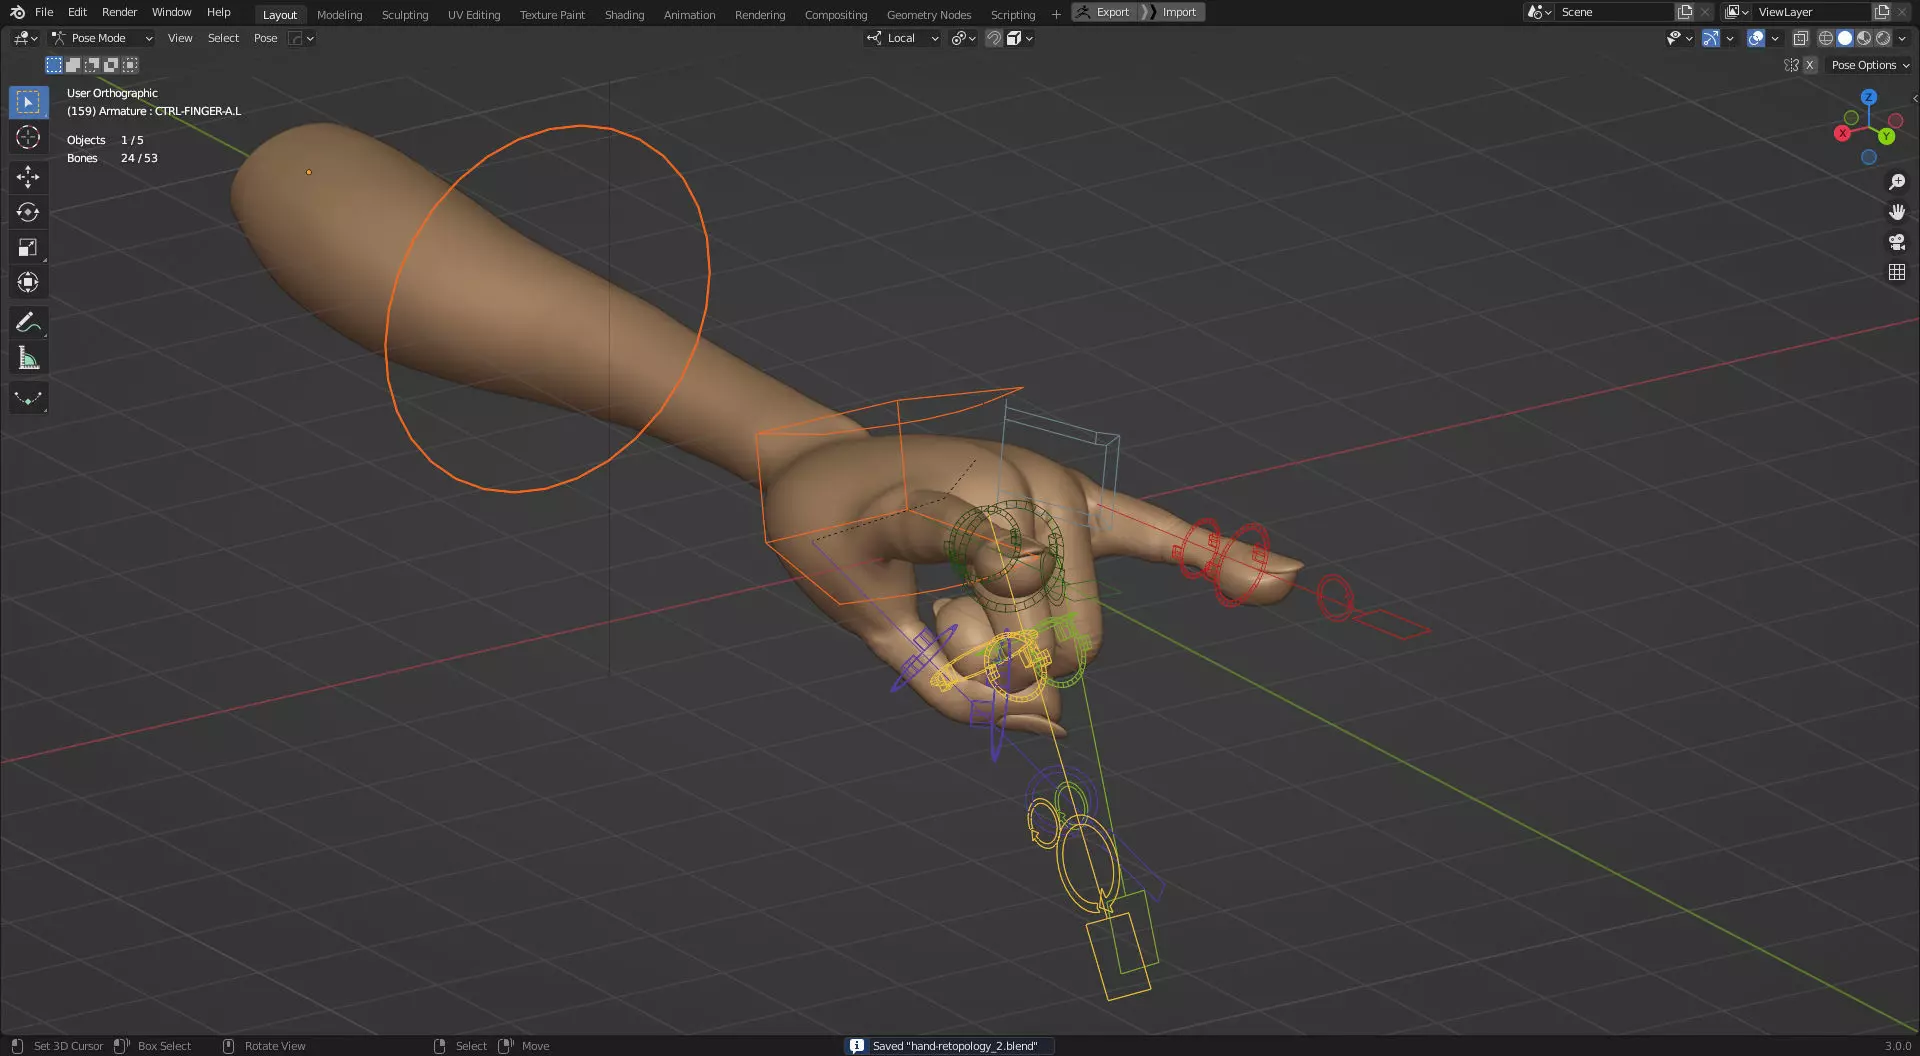Toggle viewport gizmos display

click(x=1711, y=38)
